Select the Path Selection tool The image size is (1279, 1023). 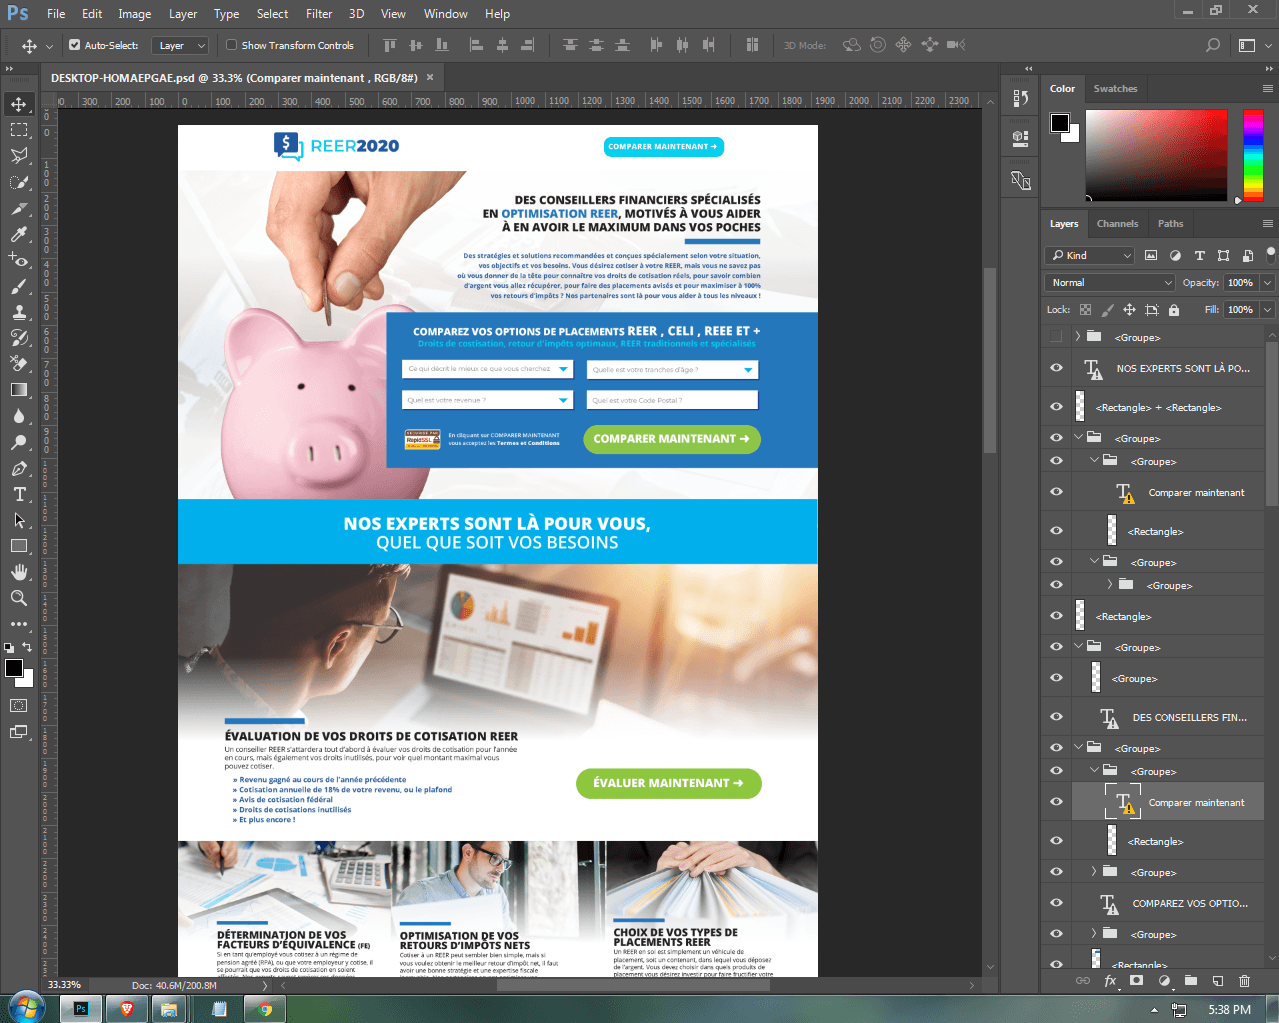tap(19, 520)
